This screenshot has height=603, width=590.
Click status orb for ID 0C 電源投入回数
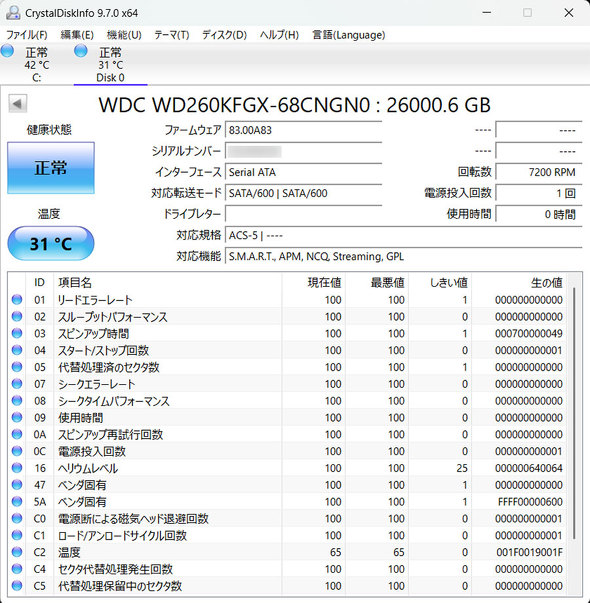click(x=17, y=451)
